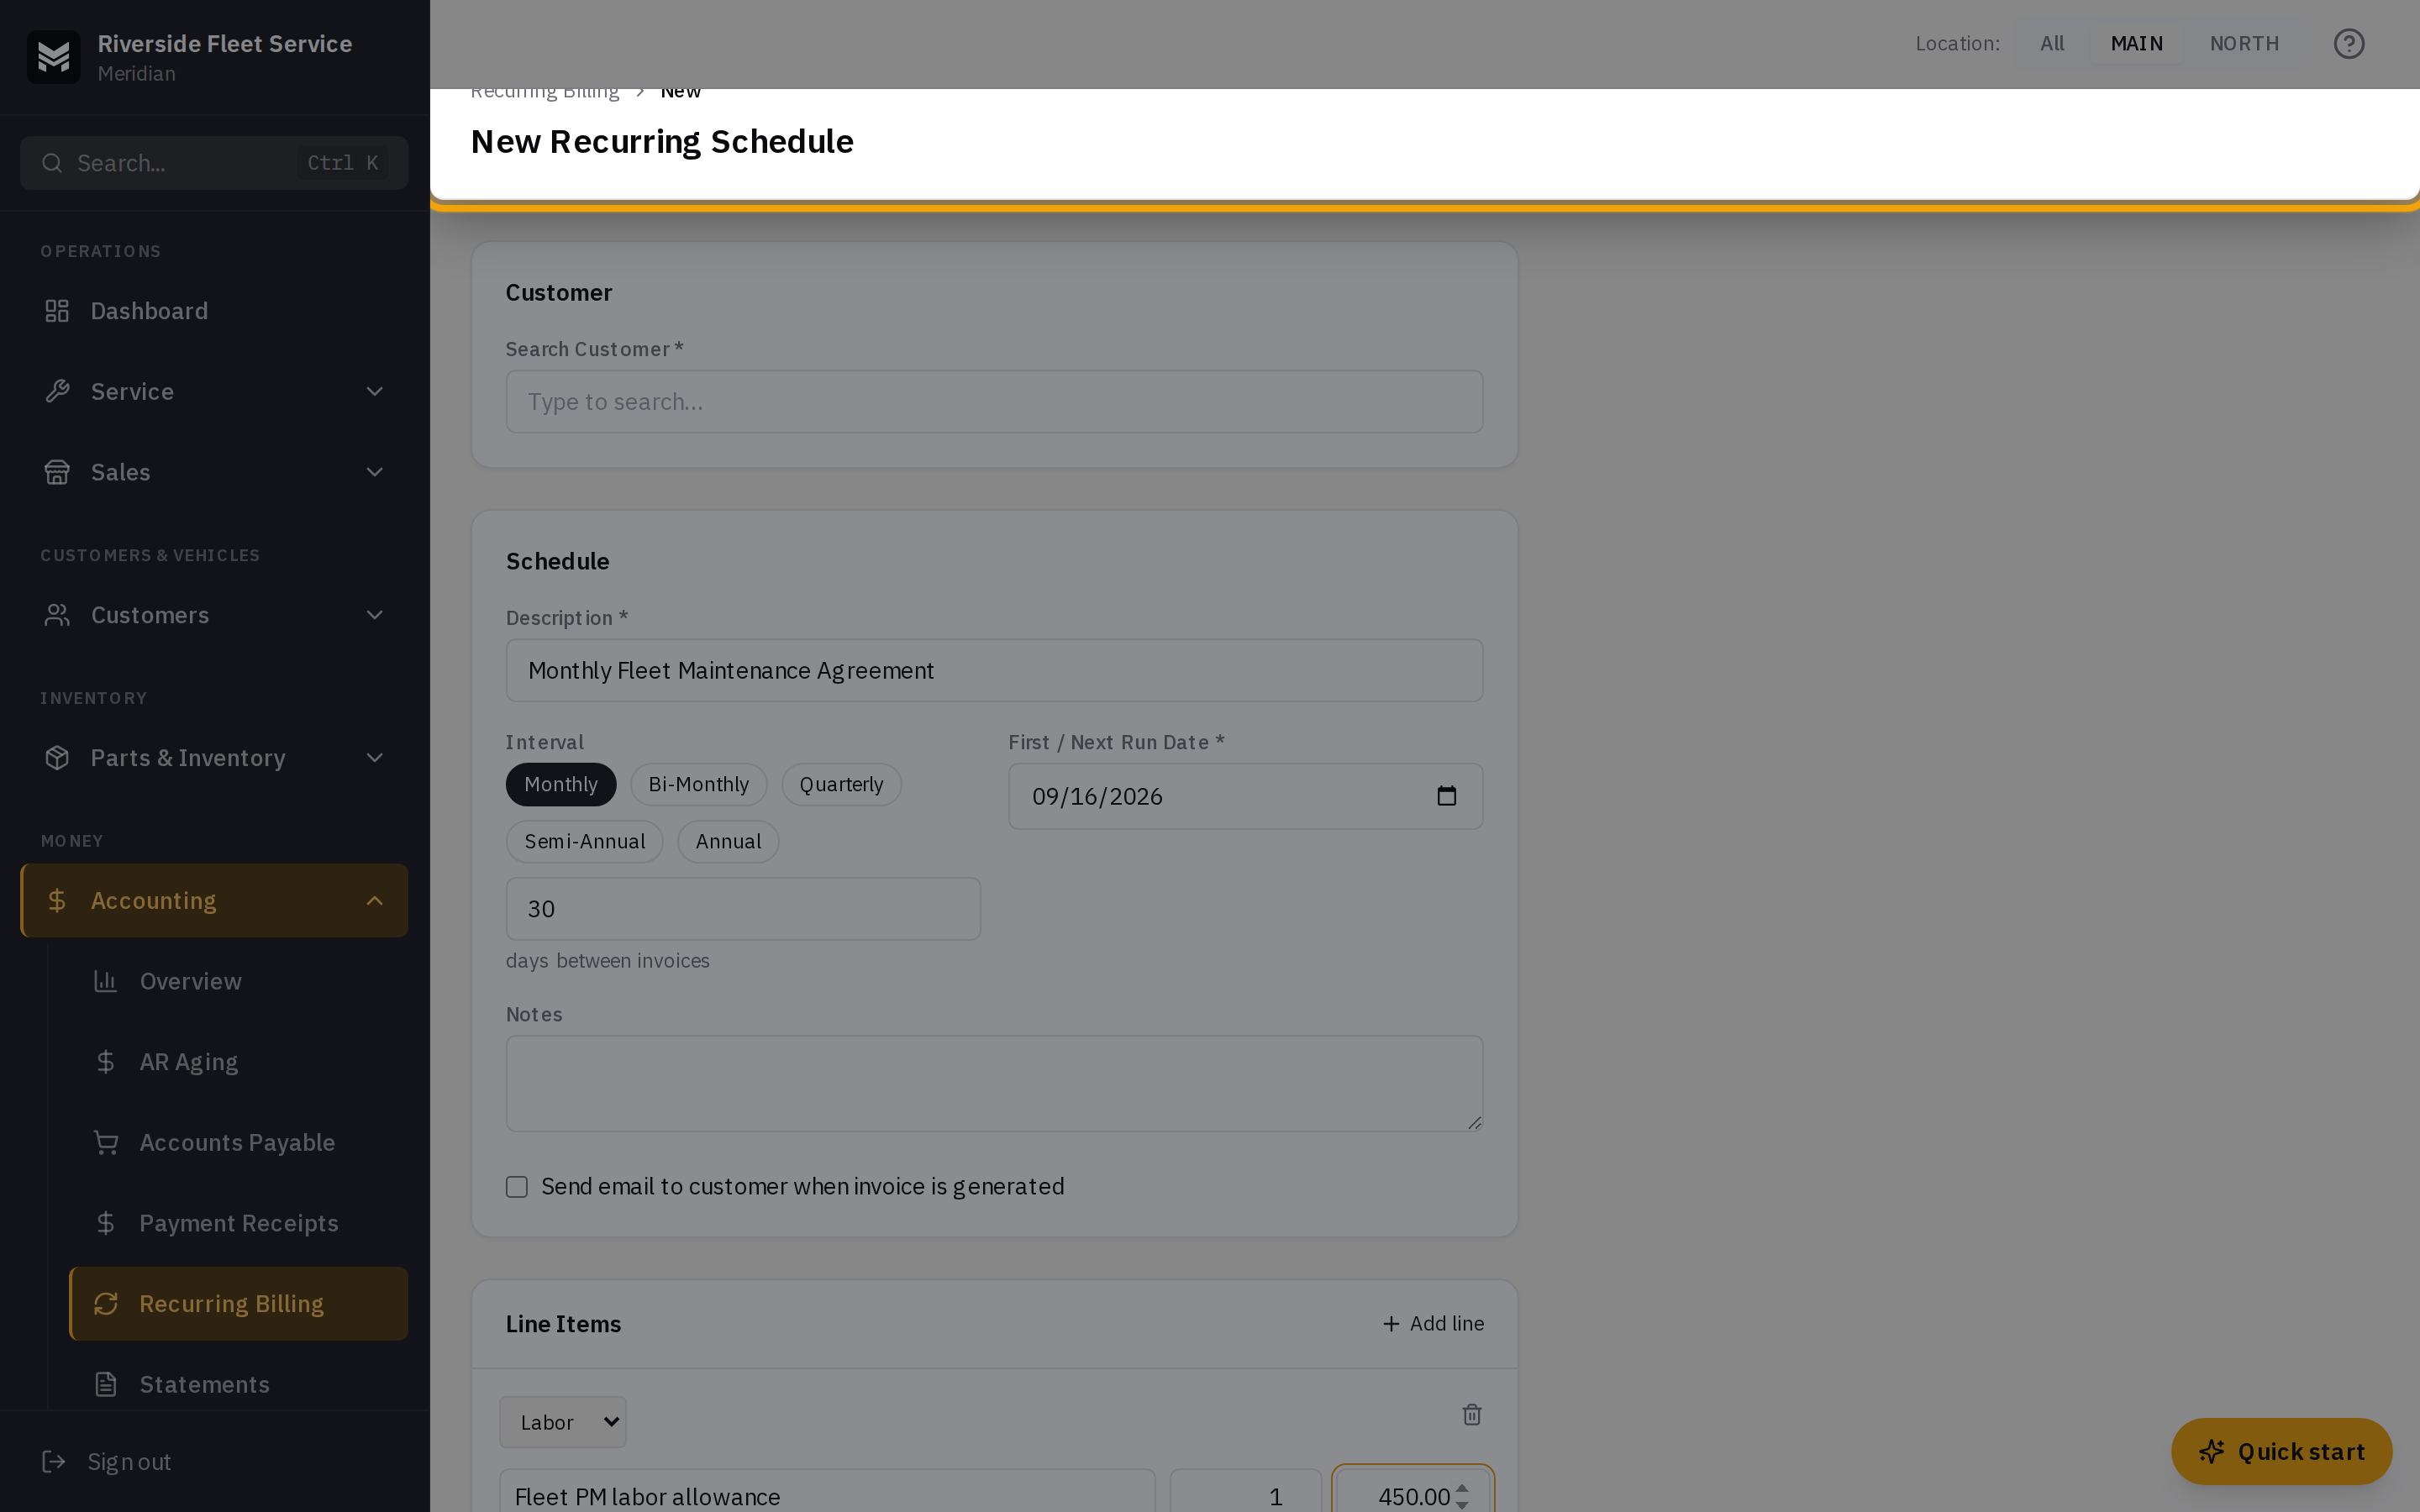Go to AR Aging page
The width and height of the screenshot is (2420, 1512).
click(238, 1062)
